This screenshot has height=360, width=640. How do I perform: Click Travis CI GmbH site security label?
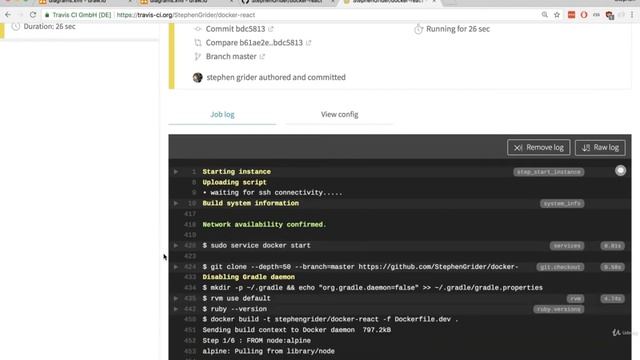pos(78,15)
